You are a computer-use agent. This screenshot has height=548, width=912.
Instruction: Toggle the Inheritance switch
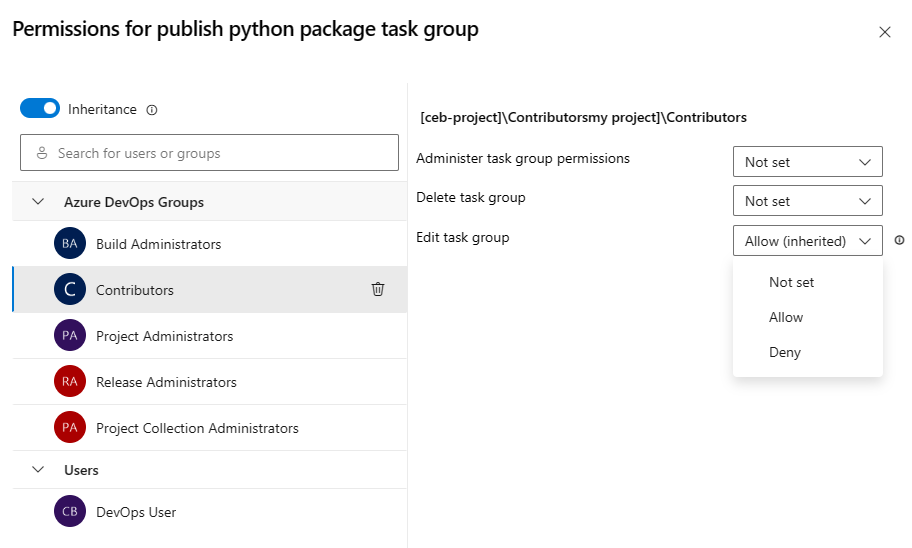40,108
